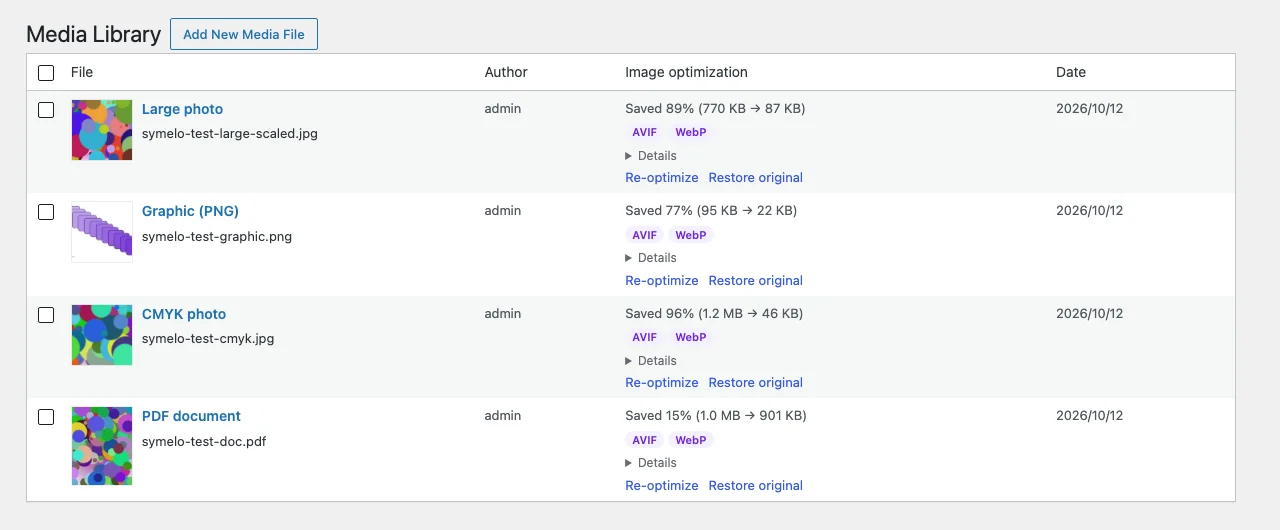Restore original for PDF document
This screenshot has height=530, width=1280.
click(756, 486)
